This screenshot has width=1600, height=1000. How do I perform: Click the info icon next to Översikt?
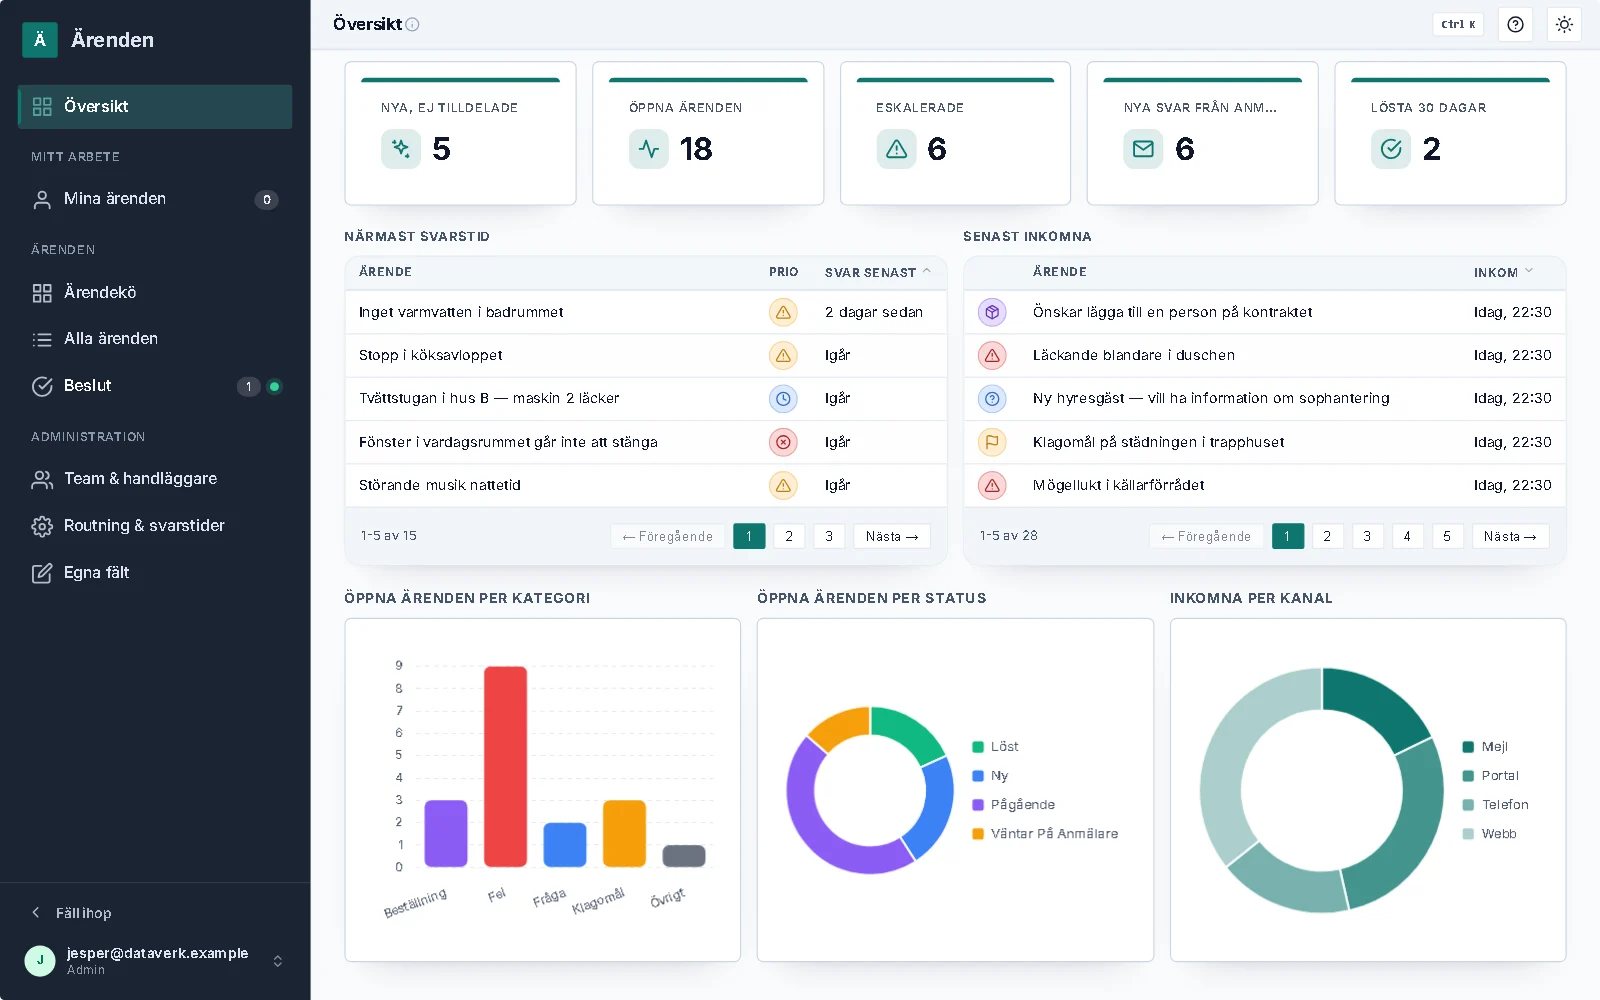(x=412, y=24)
